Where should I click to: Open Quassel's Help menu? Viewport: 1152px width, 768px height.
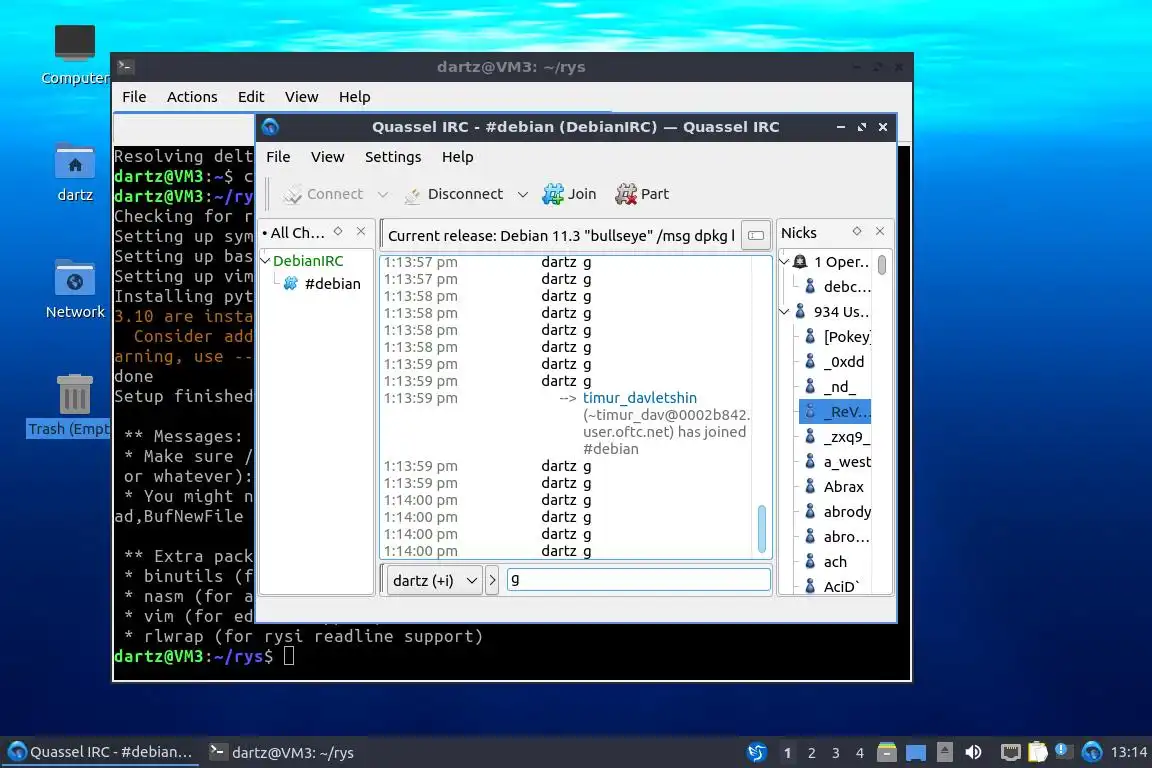pyautogui.click(x=457, y=157)
